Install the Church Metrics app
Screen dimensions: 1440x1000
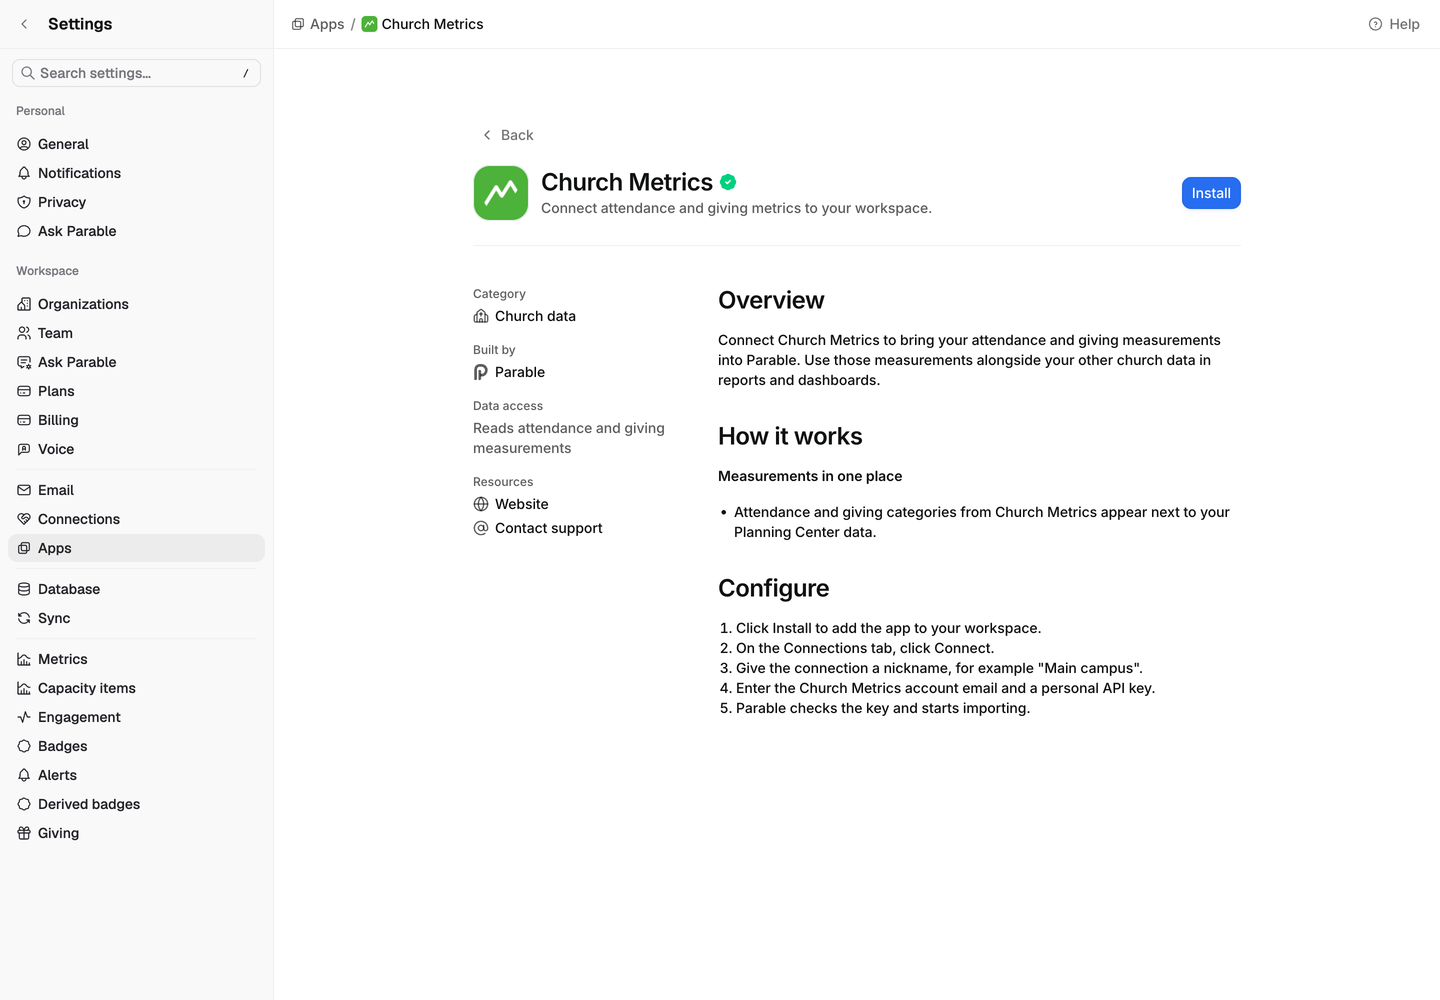pos(1211,193)
